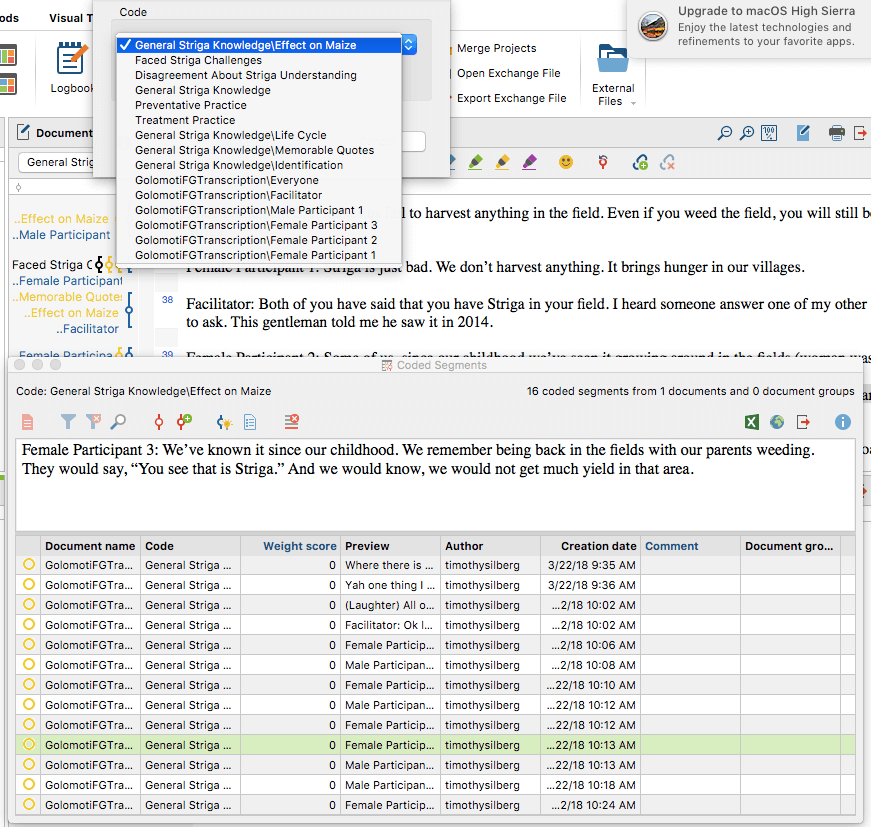Sort by Document name column
871x827 pixels.
click(90, 546)
